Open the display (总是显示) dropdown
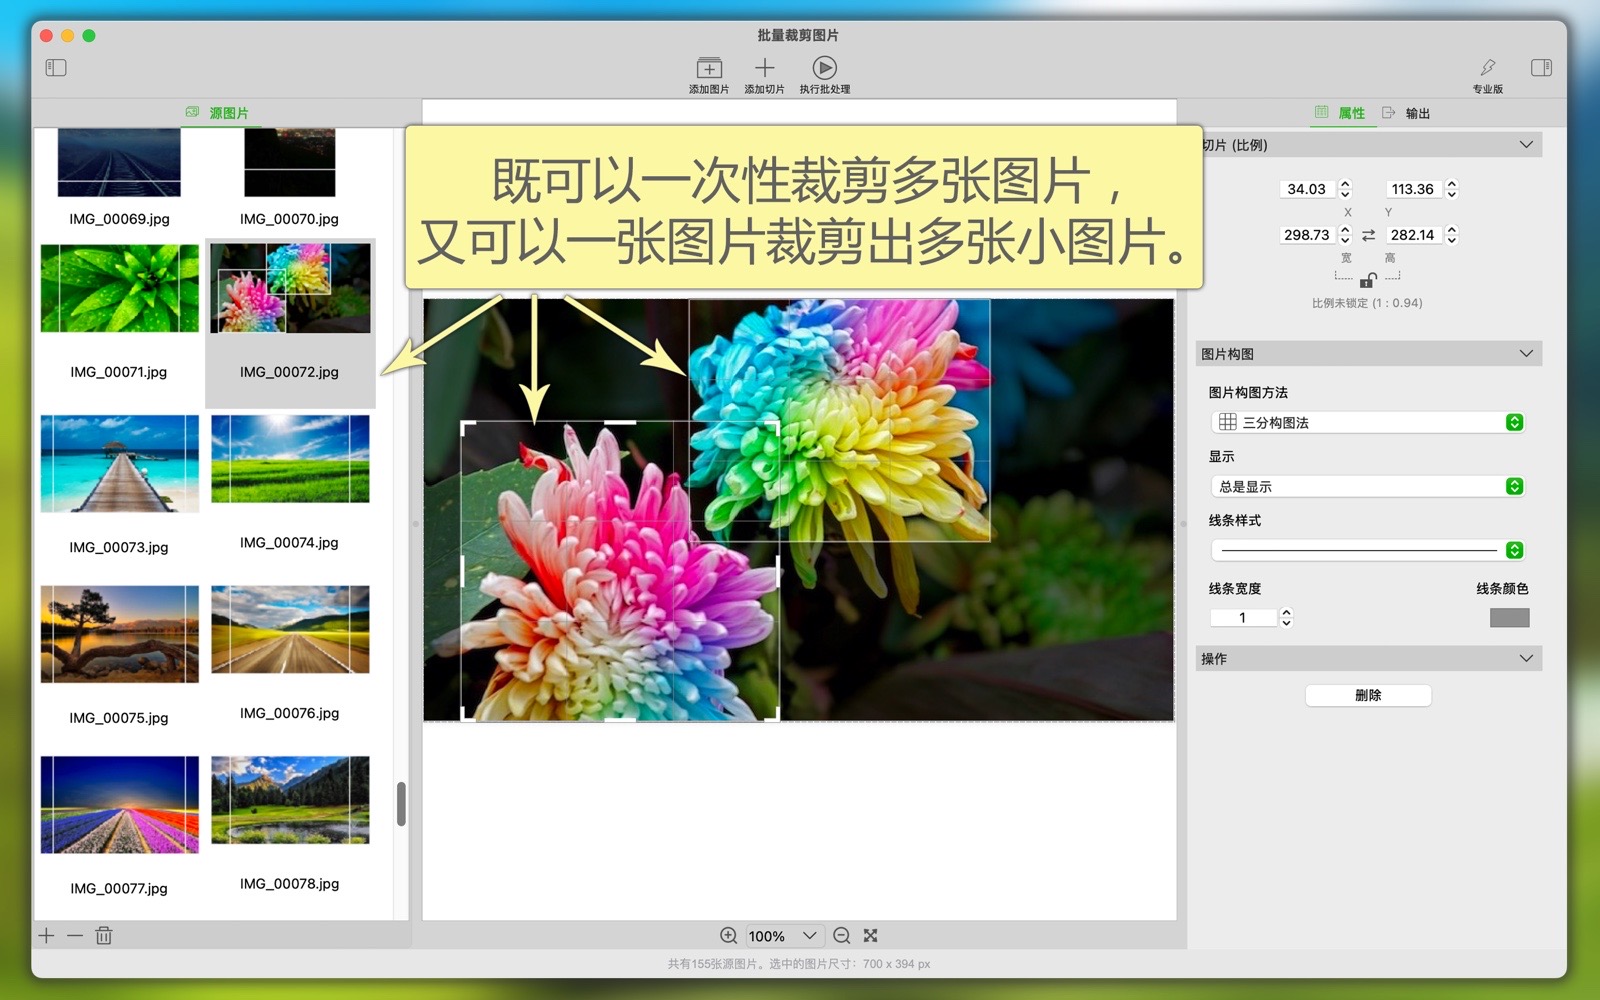The height and width of the screenshot is (1000, 1600). tap(1367, 487)
